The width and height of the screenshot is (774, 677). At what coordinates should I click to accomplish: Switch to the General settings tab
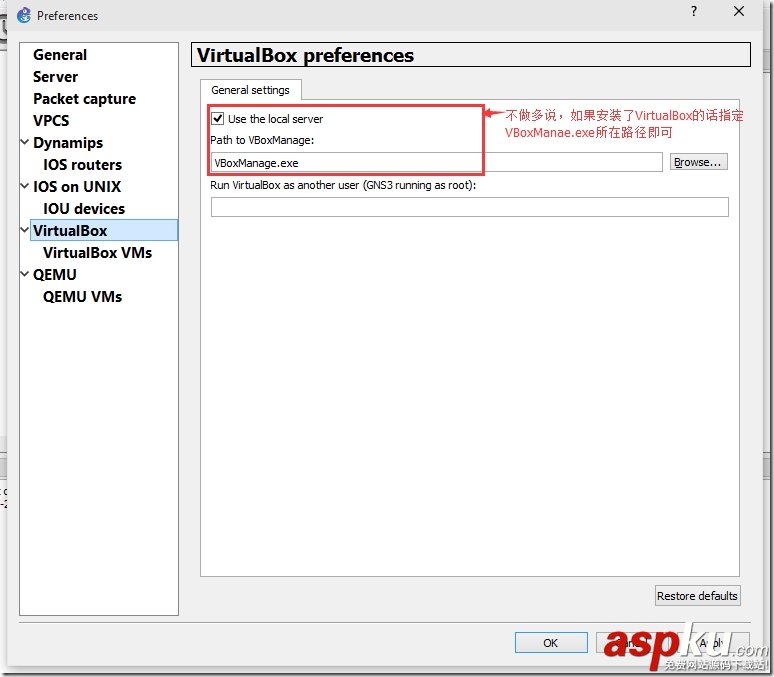(250, 90)
